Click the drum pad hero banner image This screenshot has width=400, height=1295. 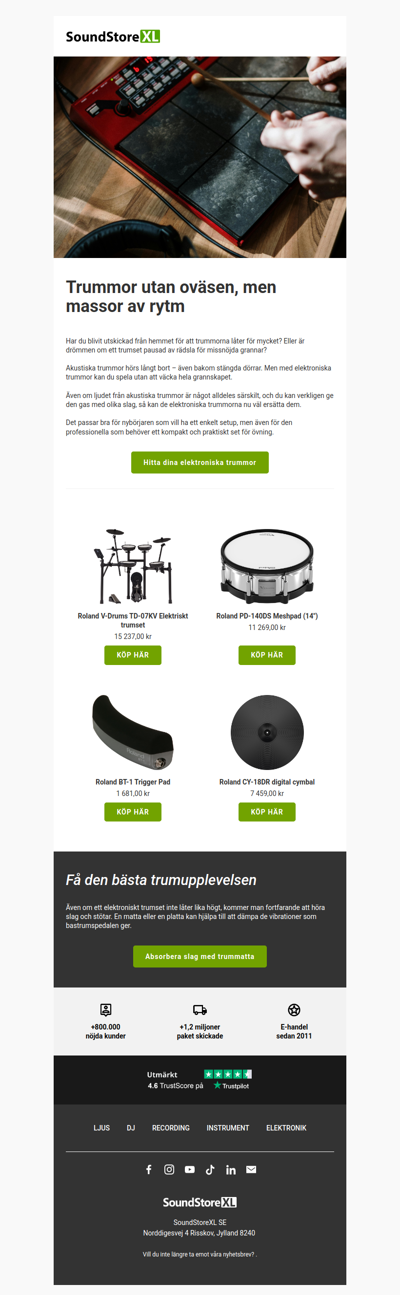[x=200, y=157]
